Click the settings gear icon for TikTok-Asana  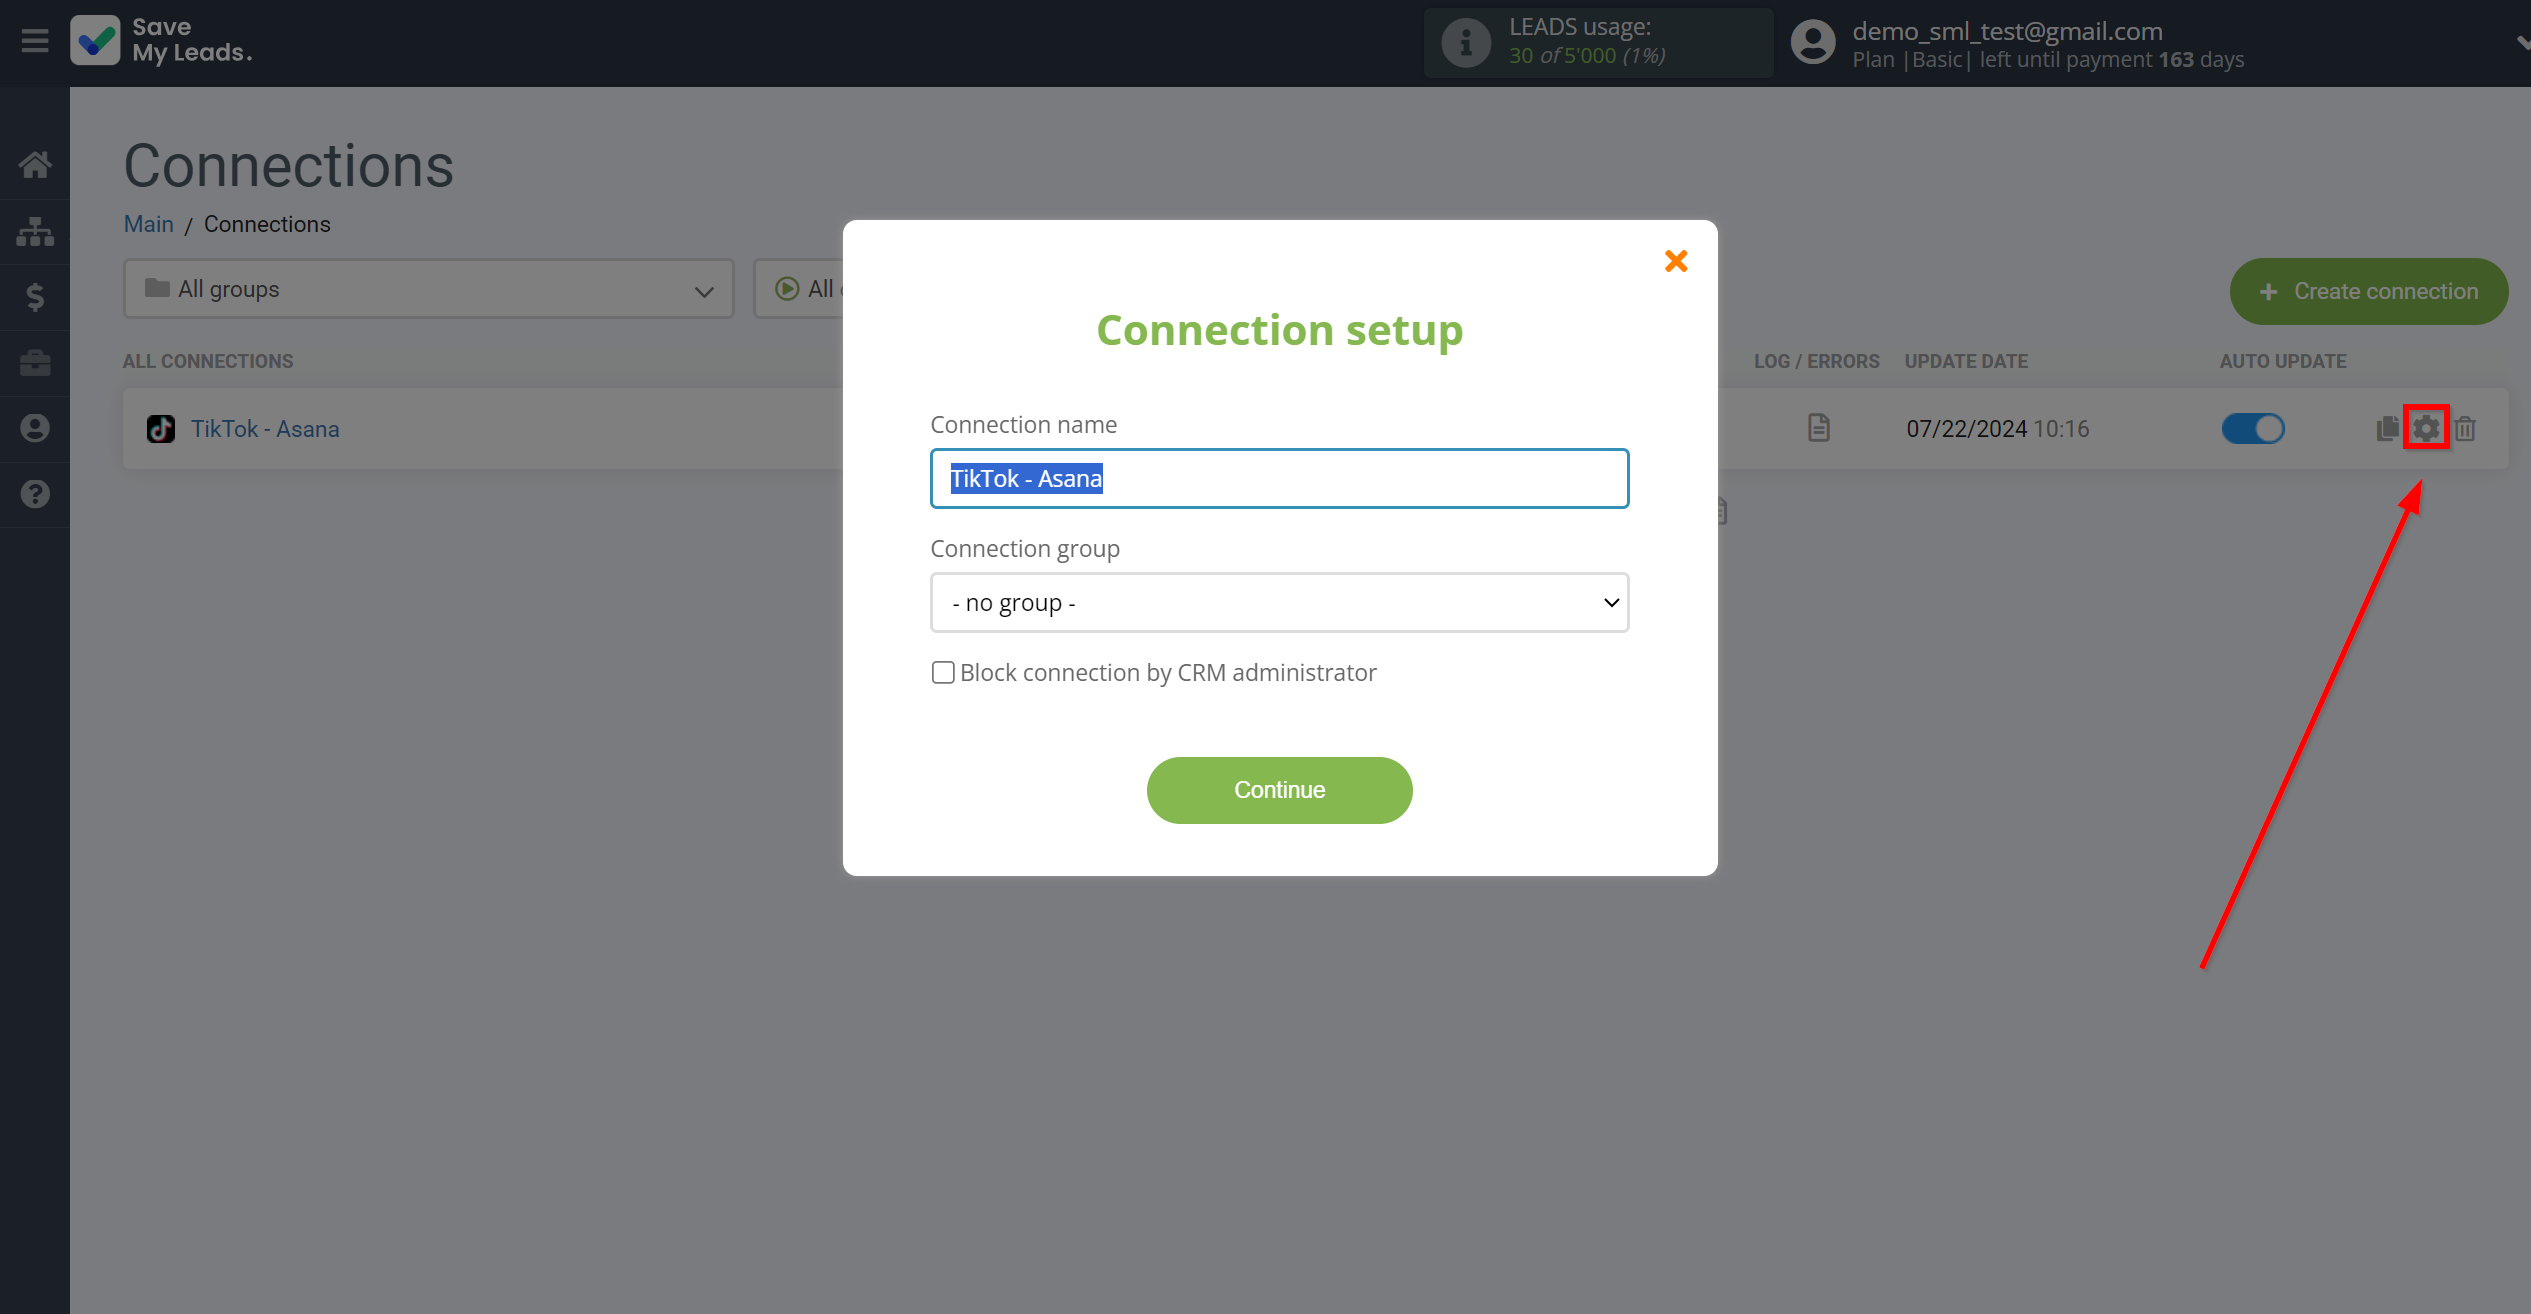coord(2427,427)
